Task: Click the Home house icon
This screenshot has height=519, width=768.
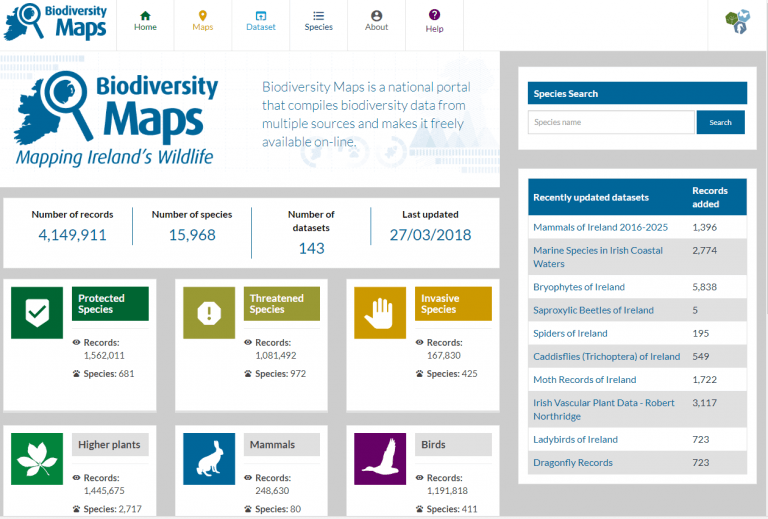Action: click(x=145, y=16)
